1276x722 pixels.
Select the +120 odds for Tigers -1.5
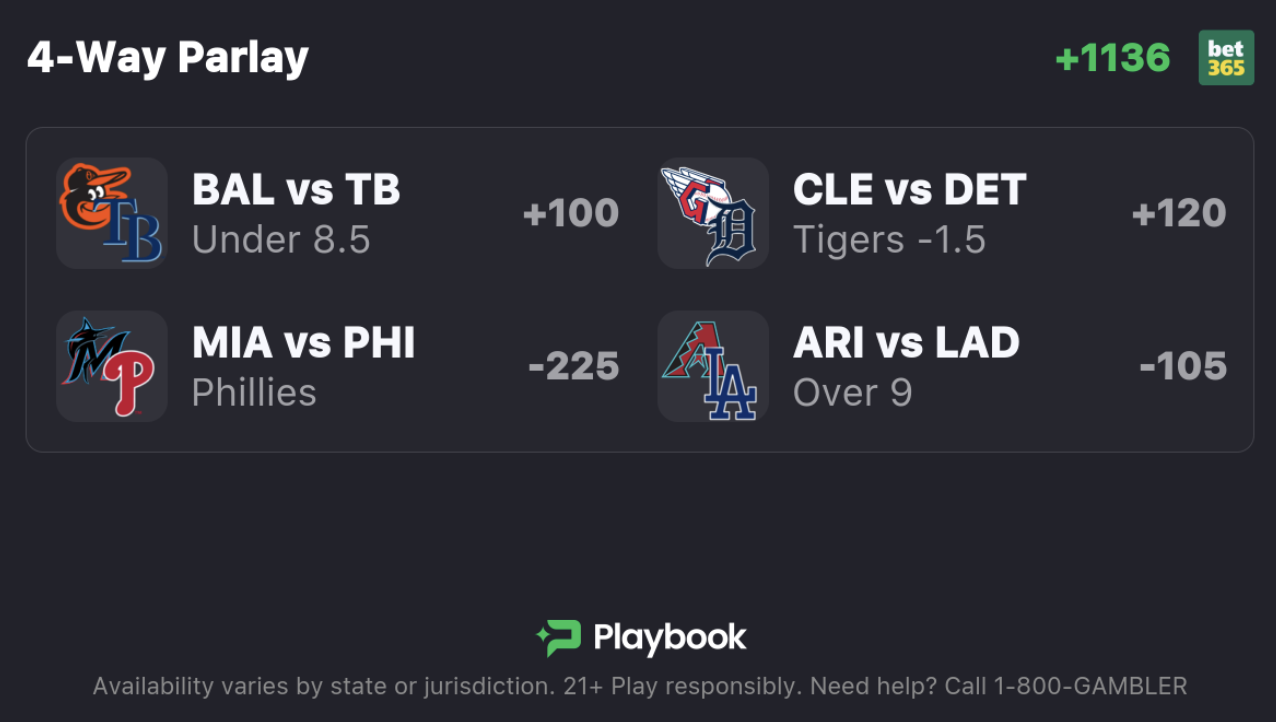pyautogui.click(x=1179, y=213)
